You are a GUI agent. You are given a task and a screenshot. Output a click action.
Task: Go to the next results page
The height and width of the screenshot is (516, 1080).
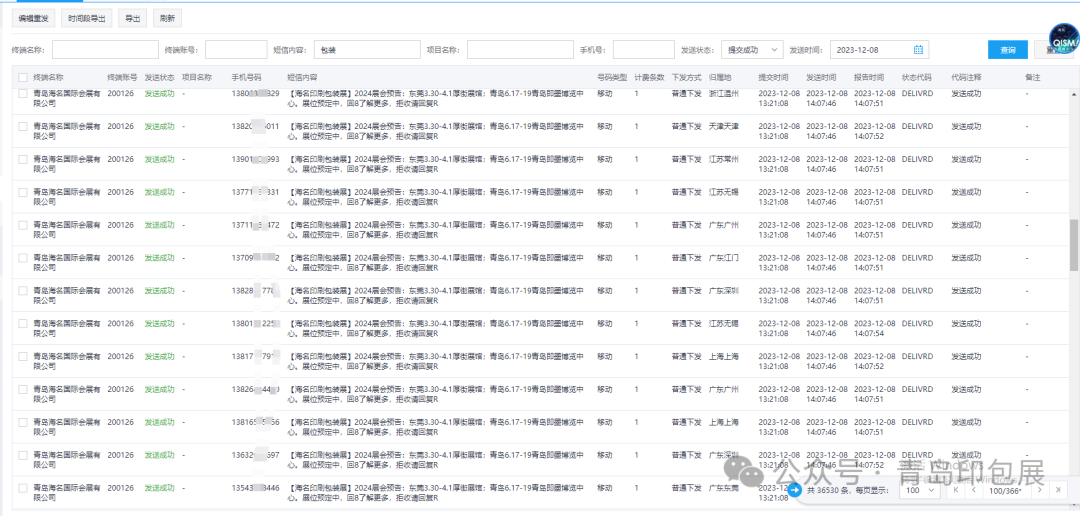[1039, 491]
